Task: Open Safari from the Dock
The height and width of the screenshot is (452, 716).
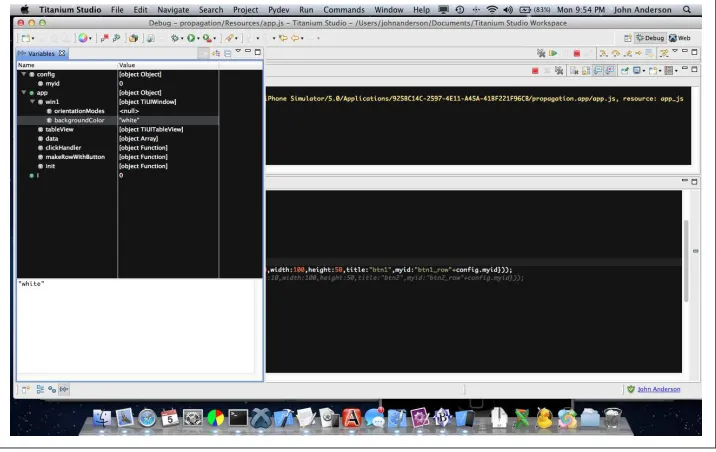Action: 147,418
